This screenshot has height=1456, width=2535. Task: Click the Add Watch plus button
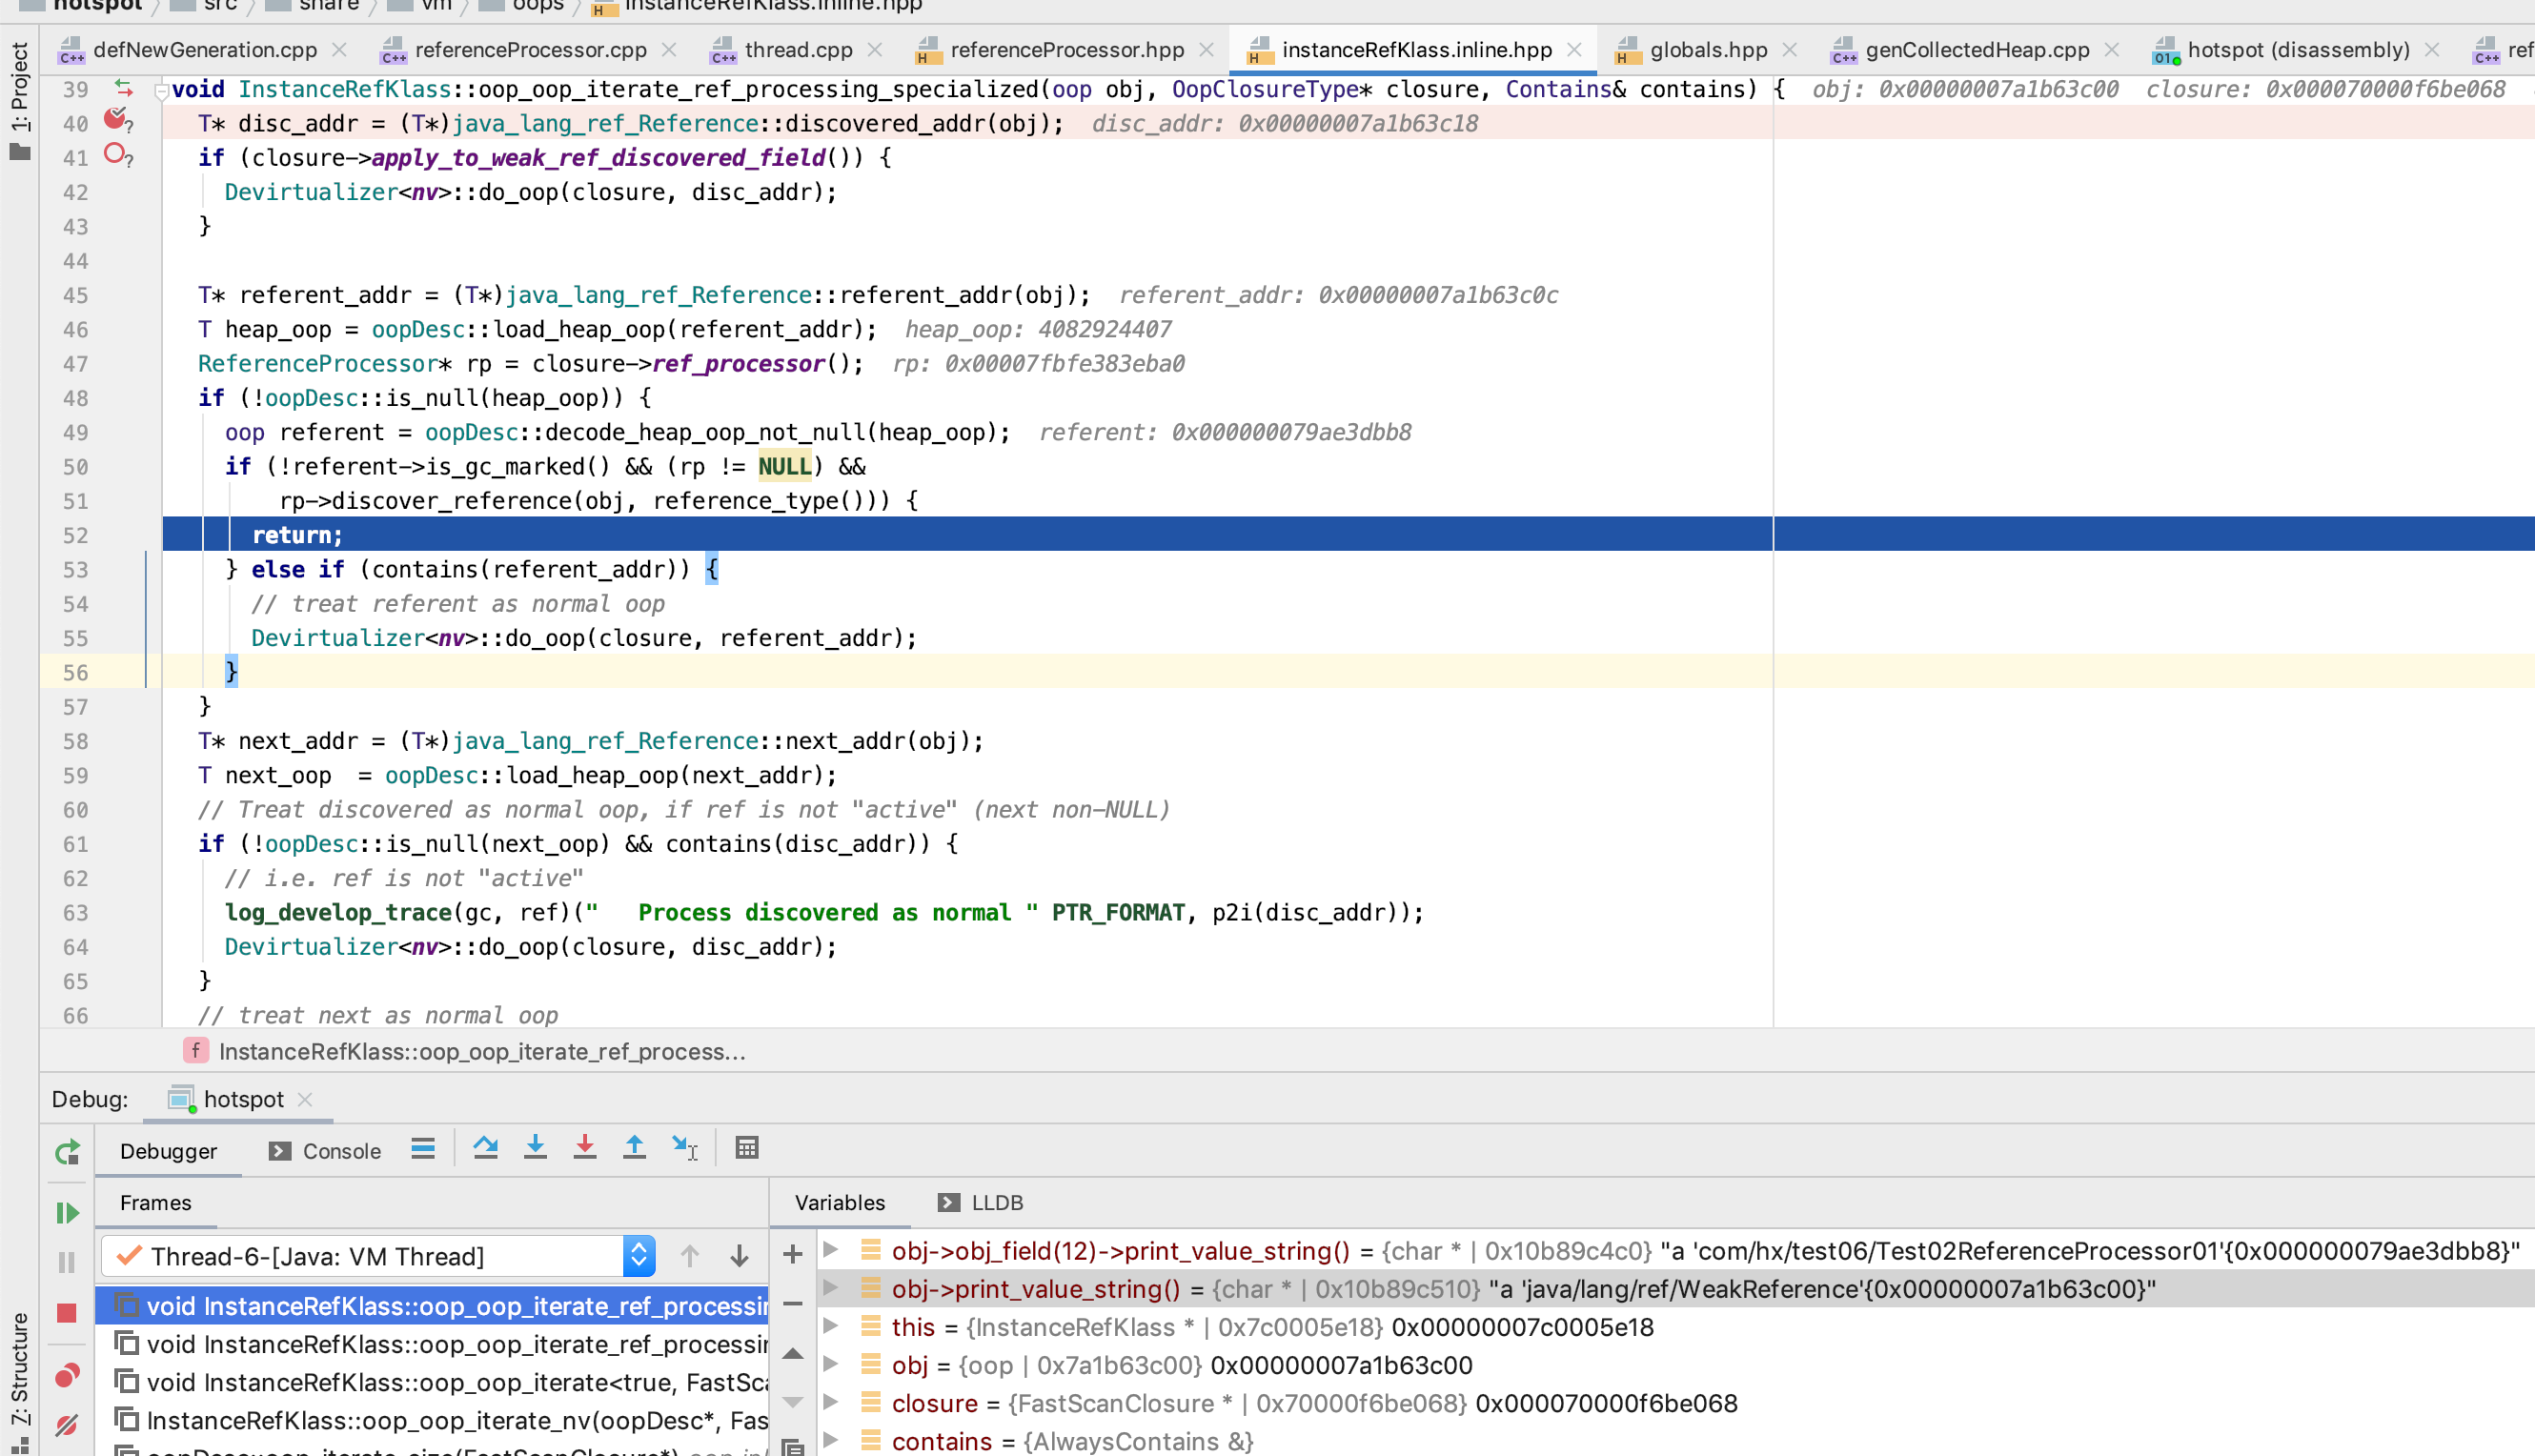792,1253
